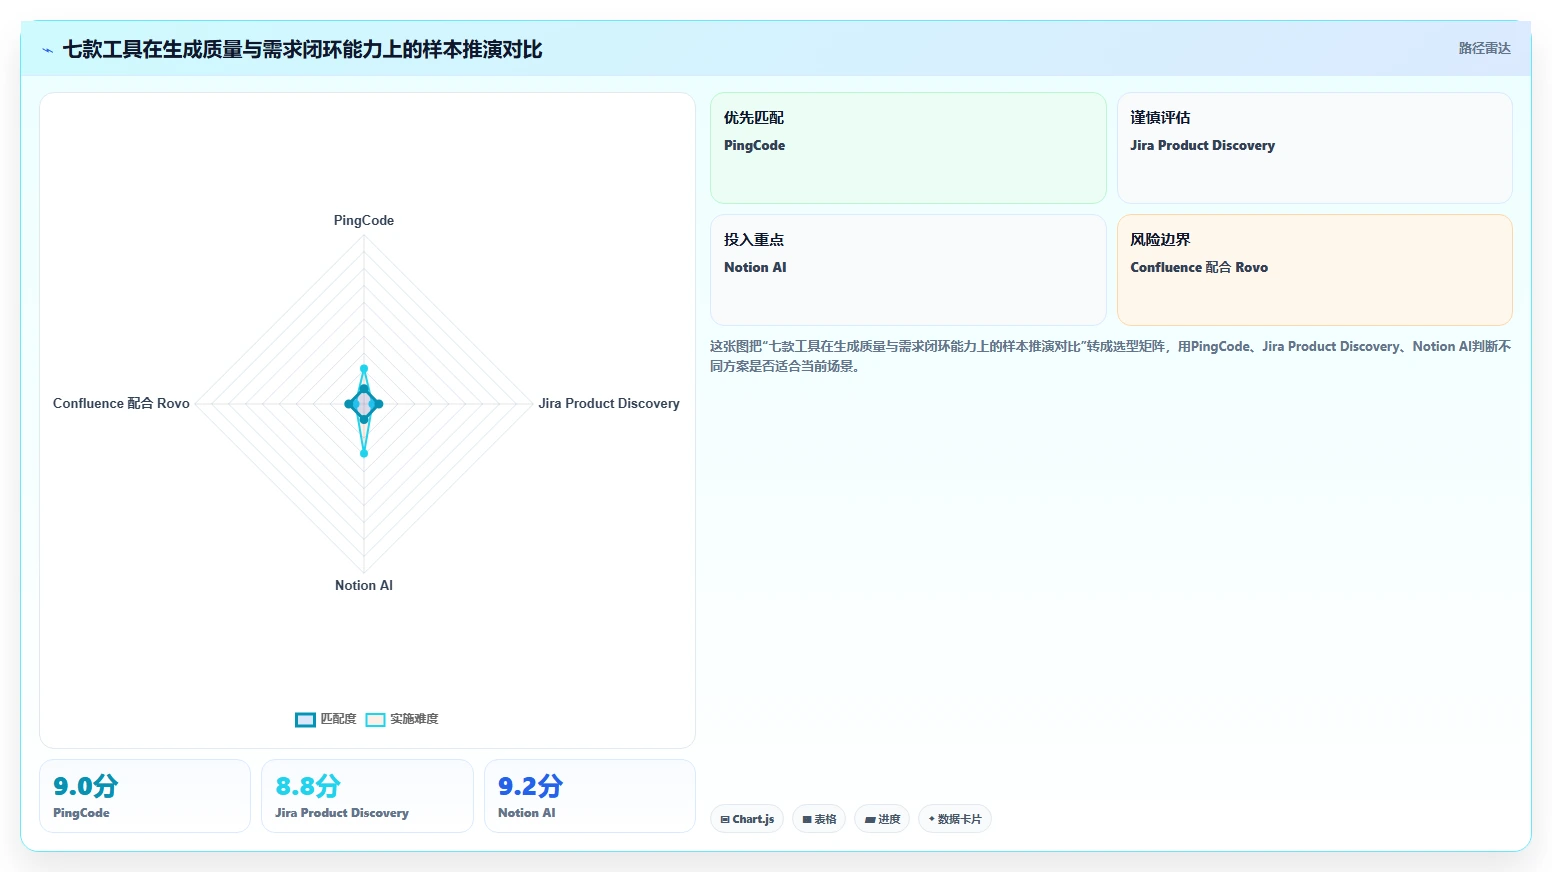The height and width of the screenshot is (872, 1552).
Task: Select the 数据卡片 tag
Action: click(955, 819)
